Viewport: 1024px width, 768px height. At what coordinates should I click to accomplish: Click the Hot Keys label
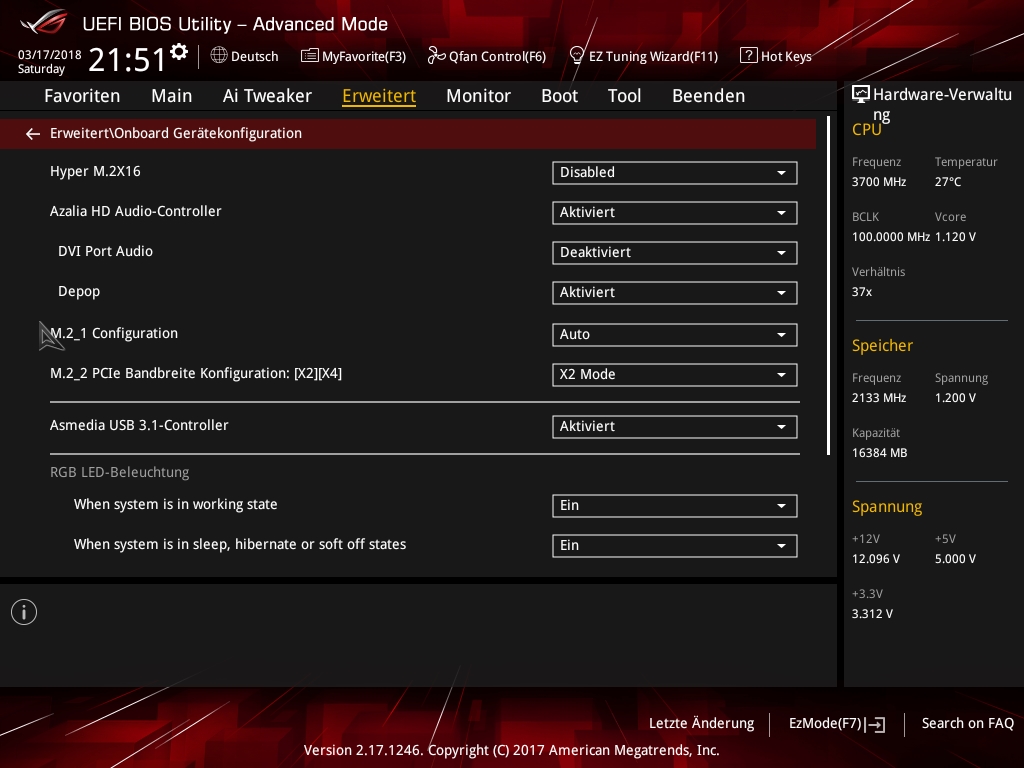tap(786, 56)
